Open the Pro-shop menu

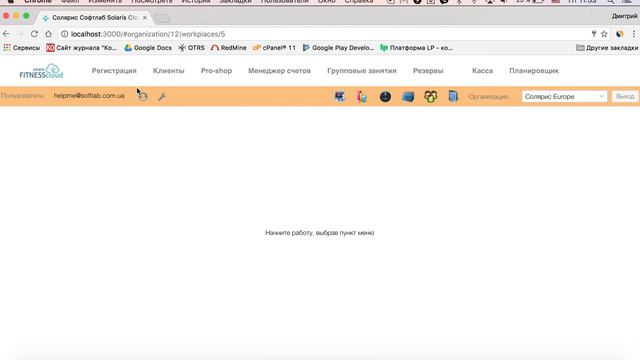click(216, 71)
